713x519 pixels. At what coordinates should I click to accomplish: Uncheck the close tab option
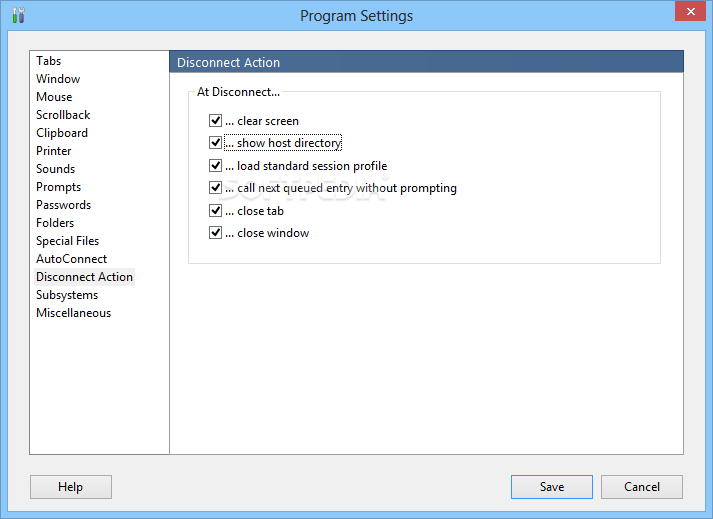tap(216, 211)
